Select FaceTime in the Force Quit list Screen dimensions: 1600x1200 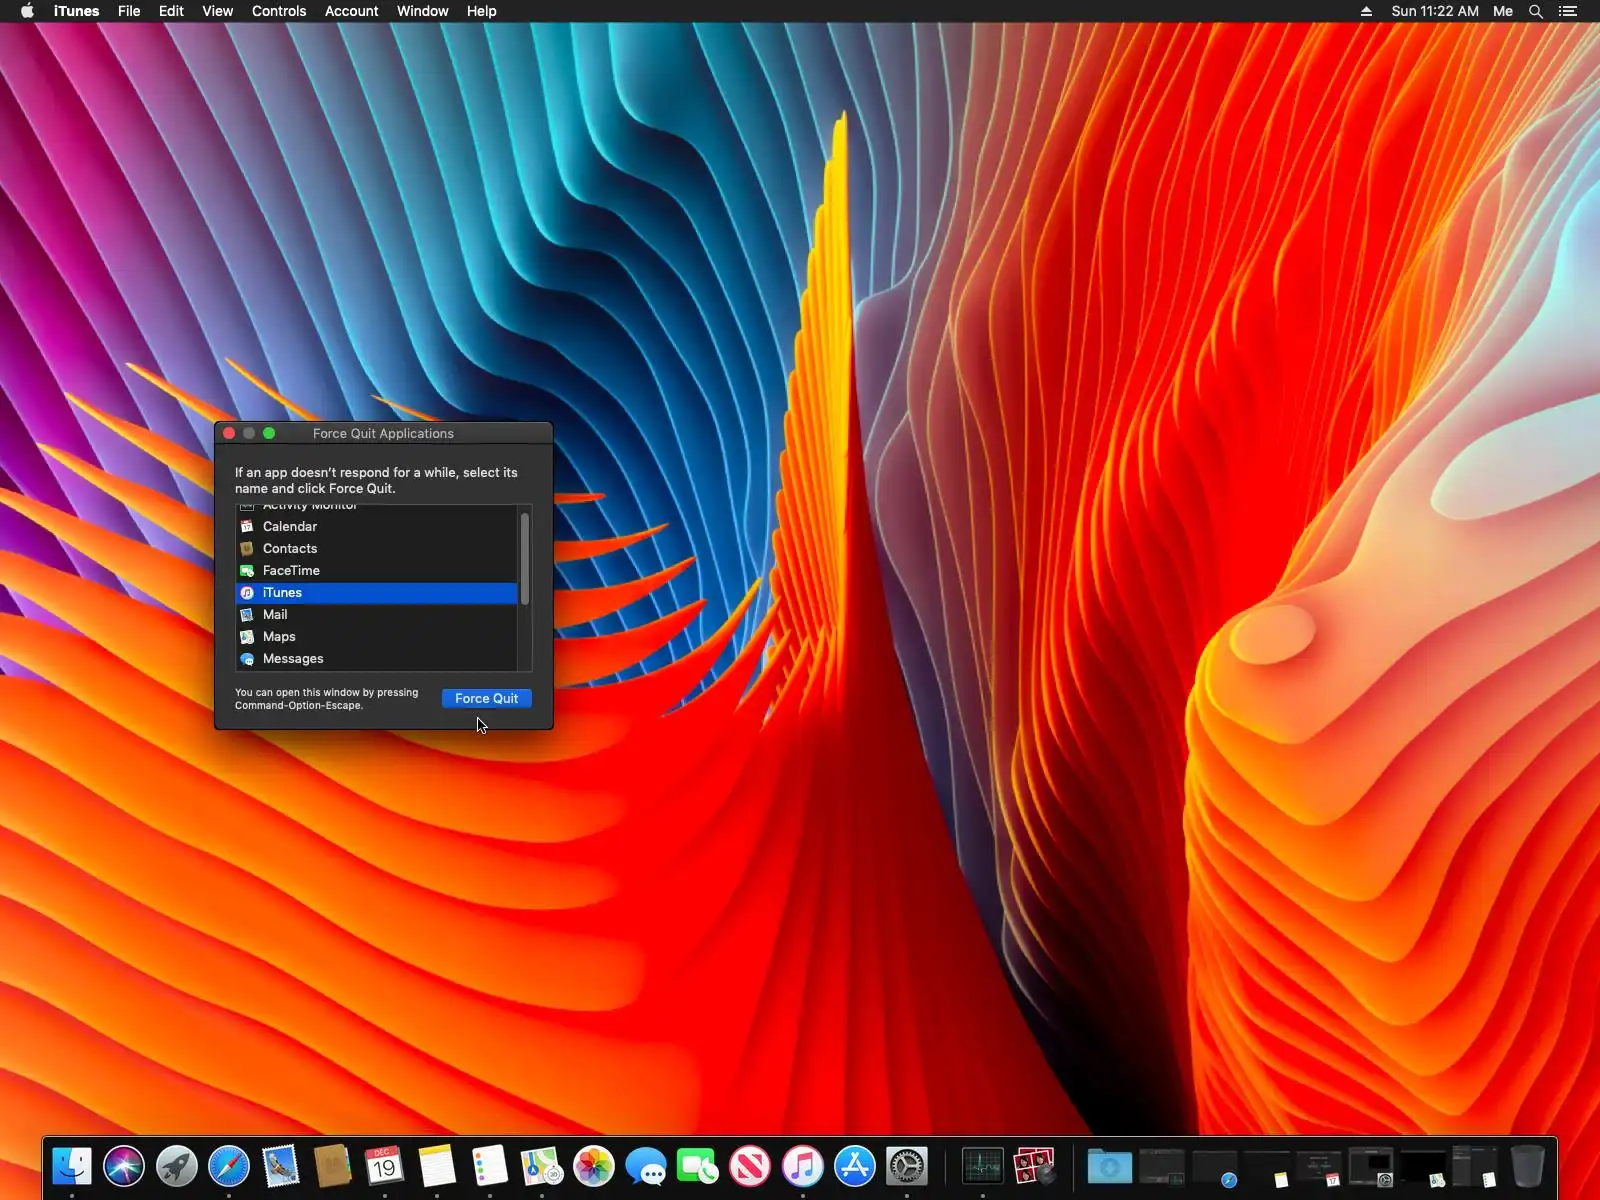click(377, 570)
